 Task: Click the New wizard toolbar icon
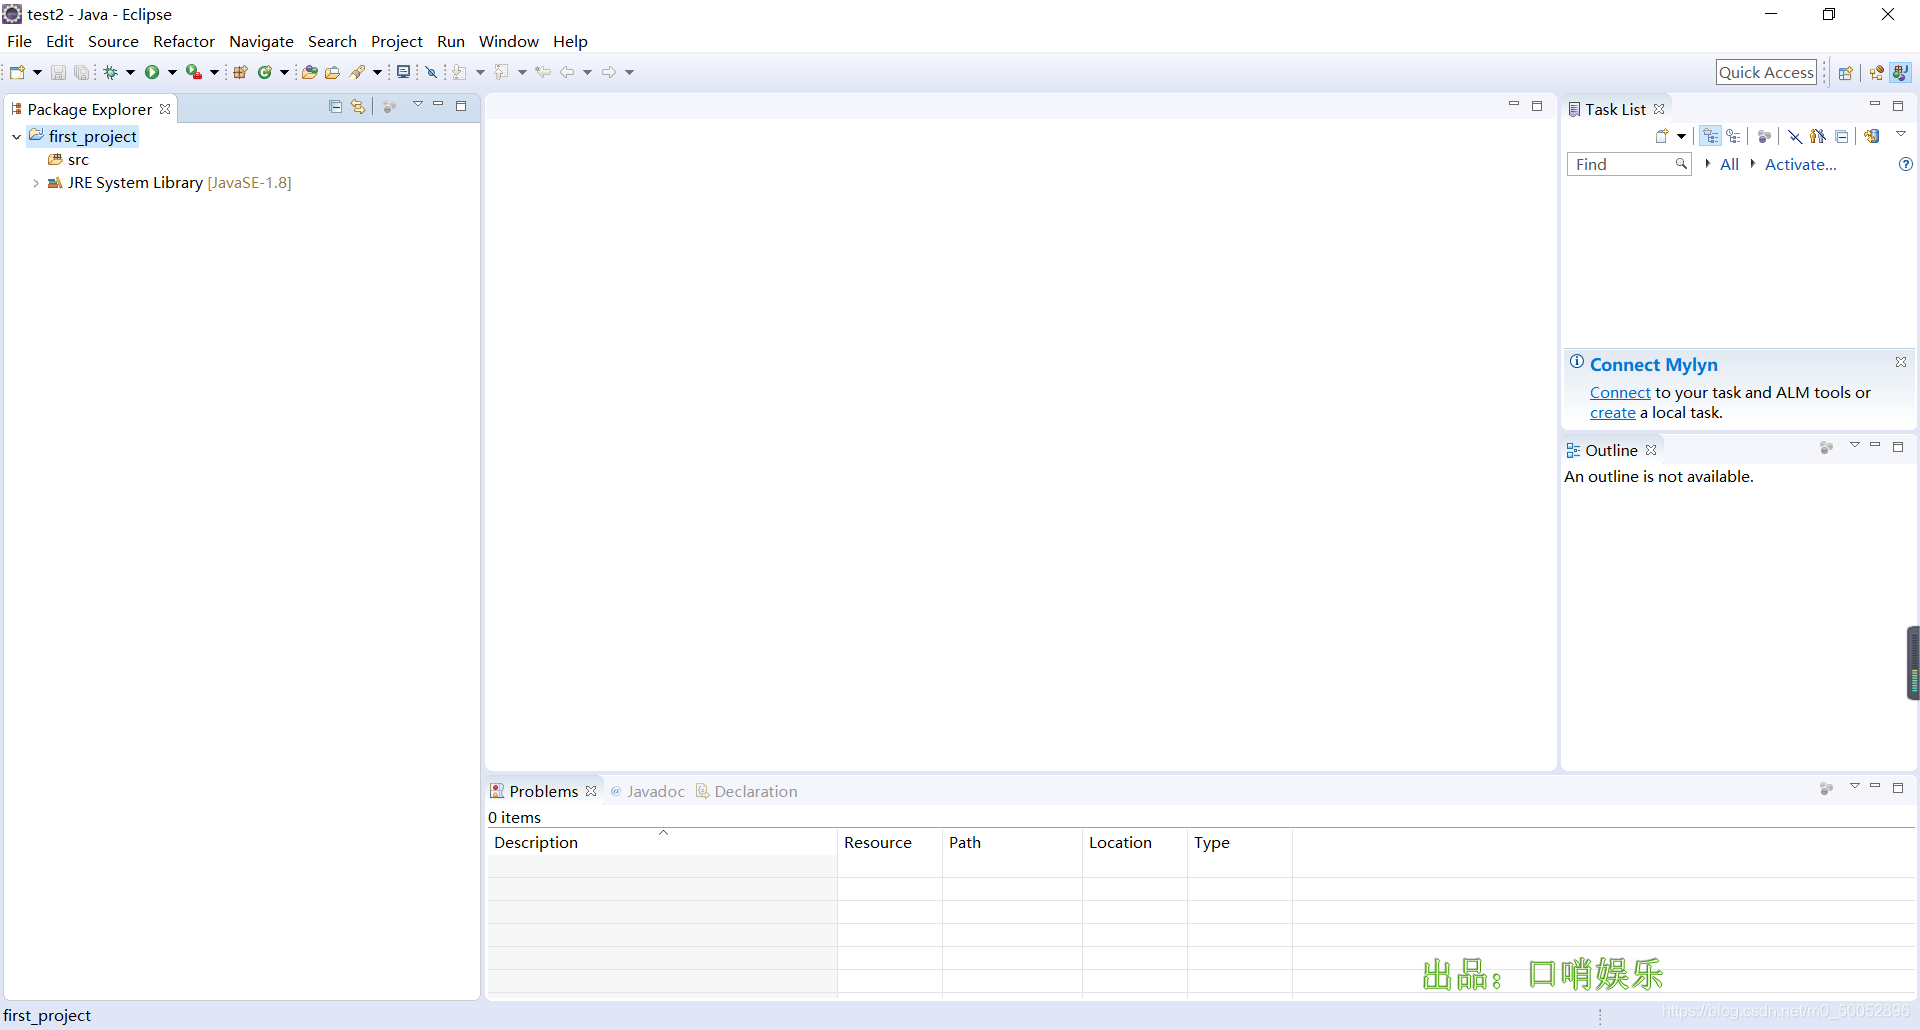pos(17,72)
